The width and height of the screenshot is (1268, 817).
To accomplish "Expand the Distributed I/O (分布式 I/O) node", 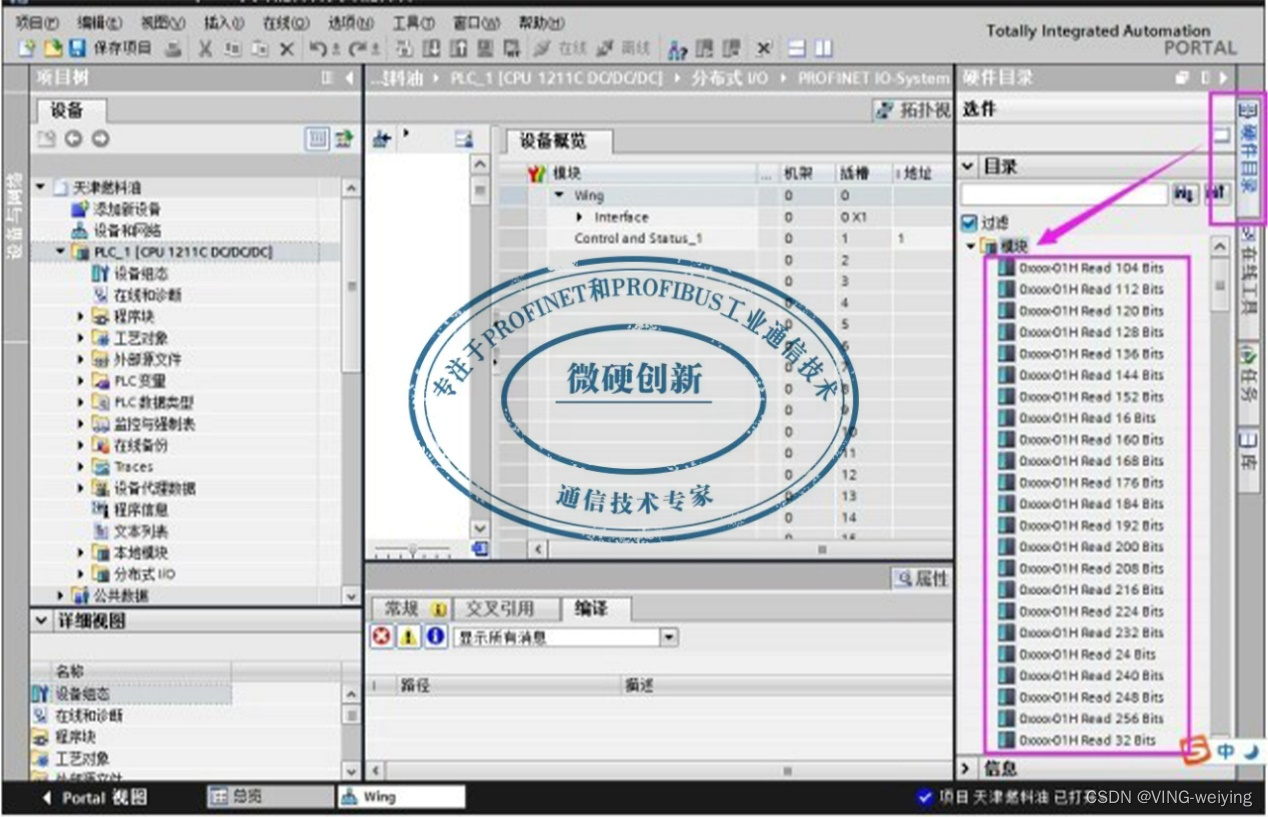I will pyautogui.click(x=82, y=574).
